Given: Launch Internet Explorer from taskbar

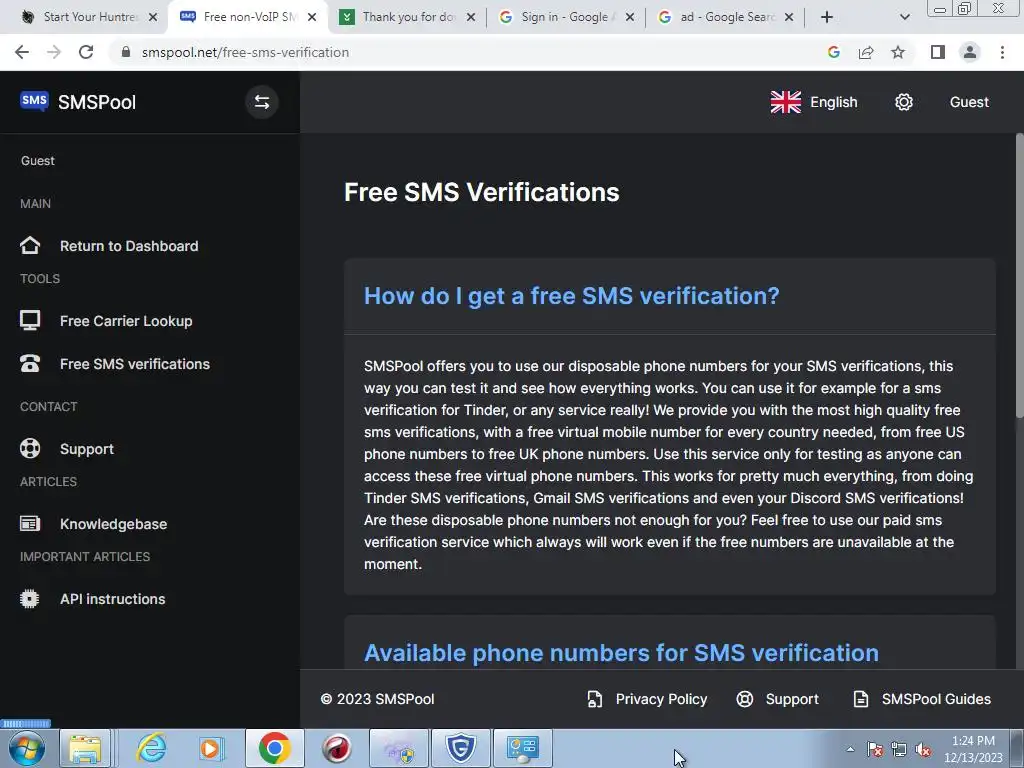Looking at the screenshot, I should point(151,748).
